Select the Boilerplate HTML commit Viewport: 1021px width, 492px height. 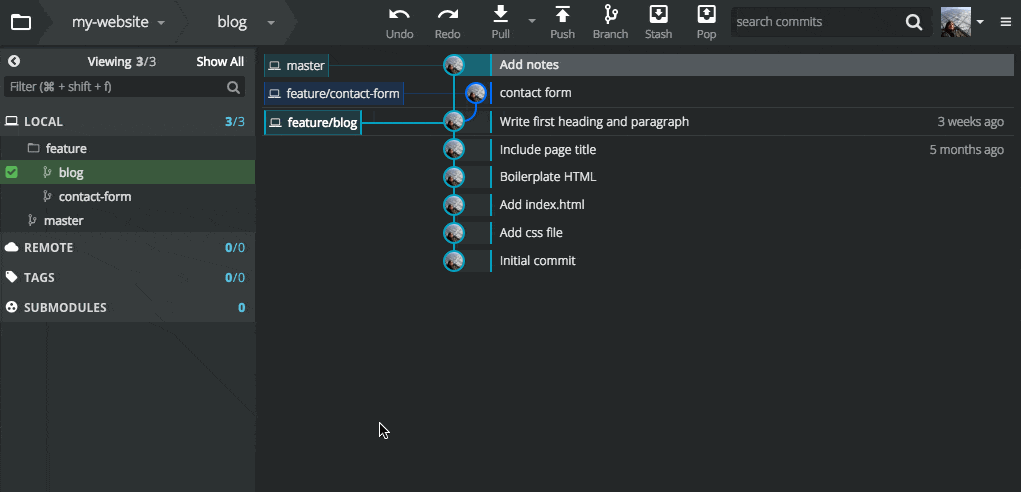click(x=548, y=177)
